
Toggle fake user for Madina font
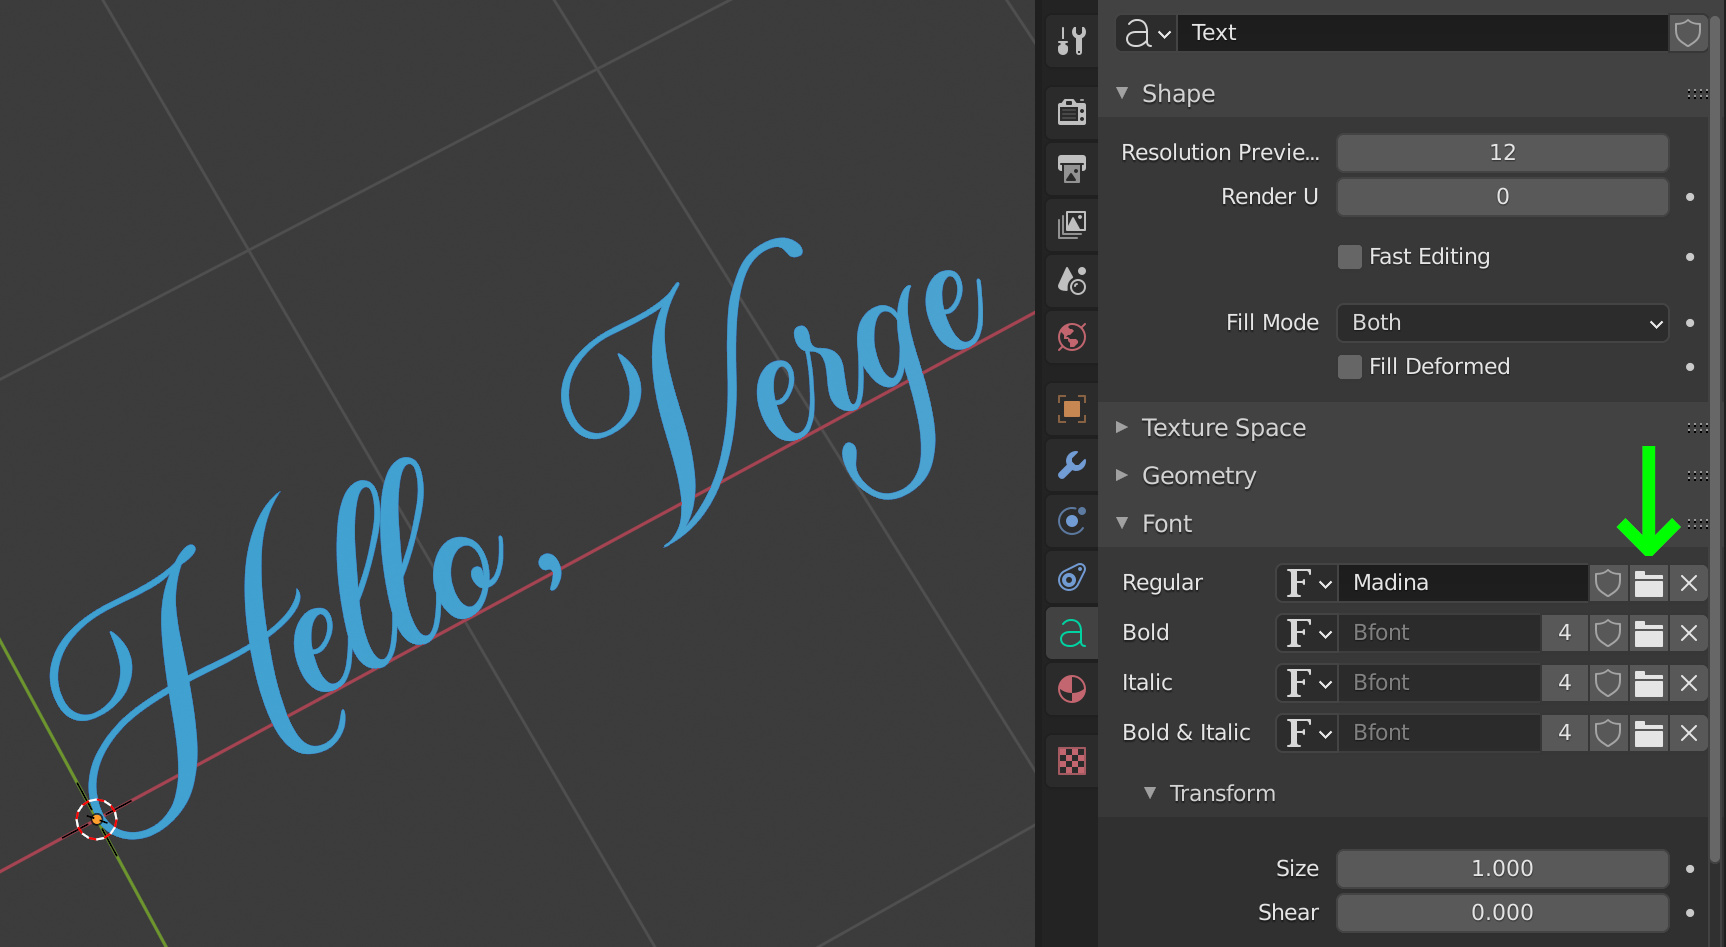tap(1608, 583)
